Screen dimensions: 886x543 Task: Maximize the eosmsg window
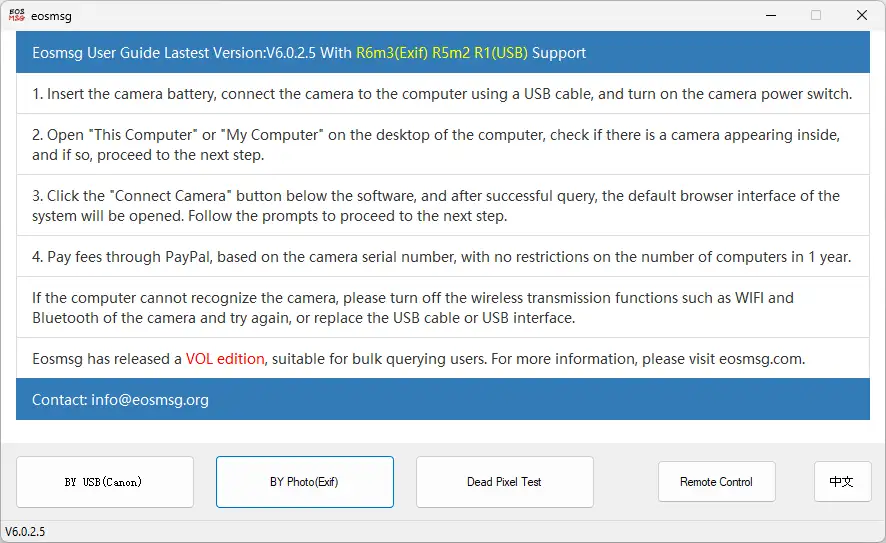(x=816, y=15)
